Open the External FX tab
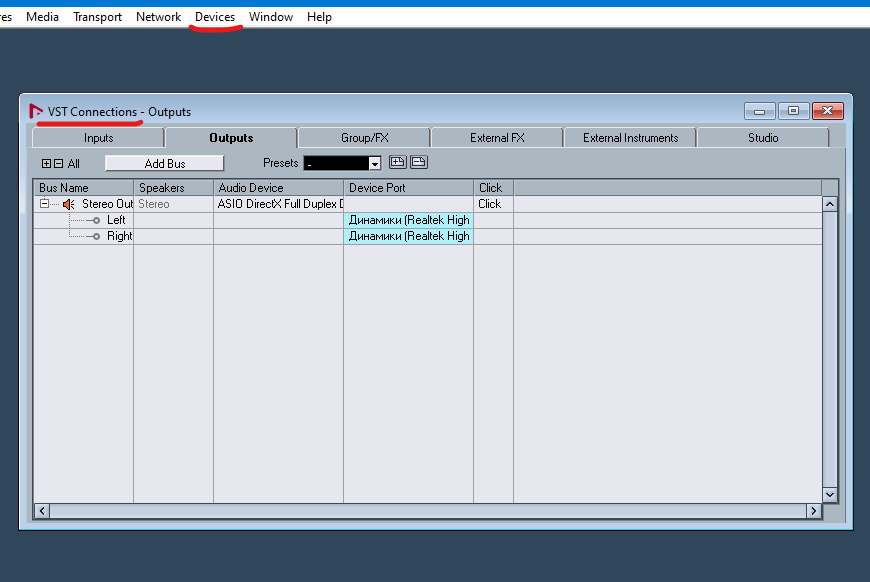Image resolution: width=870 pixels, height=582 pixels. 497,138
